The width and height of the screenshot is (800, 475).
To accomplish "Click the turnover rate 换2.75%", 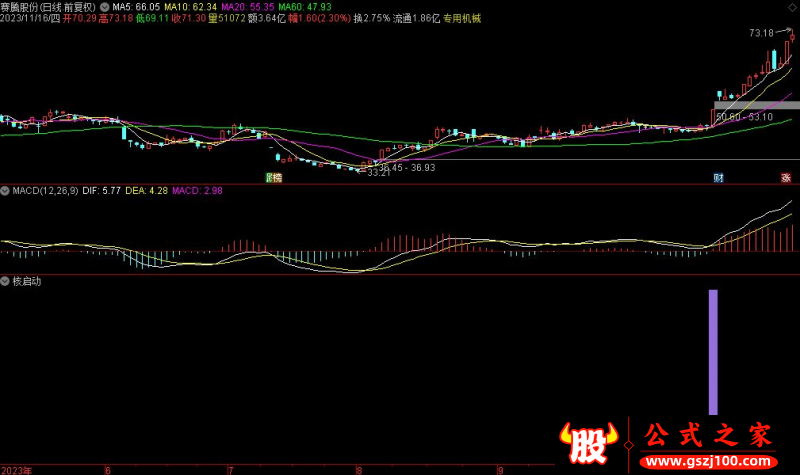I will [x=371, y=18].
